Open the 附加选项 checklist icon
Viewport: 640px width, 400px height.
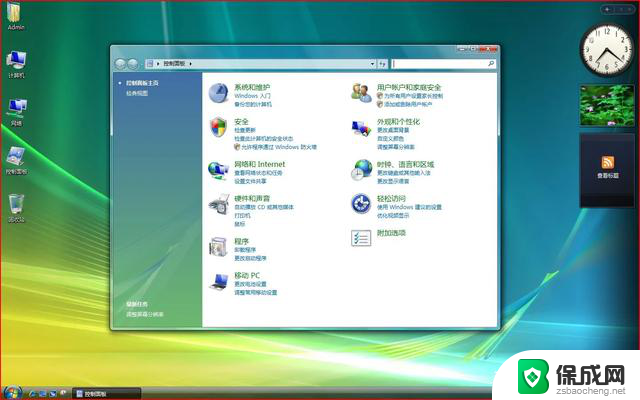click(x=361, y=238)
